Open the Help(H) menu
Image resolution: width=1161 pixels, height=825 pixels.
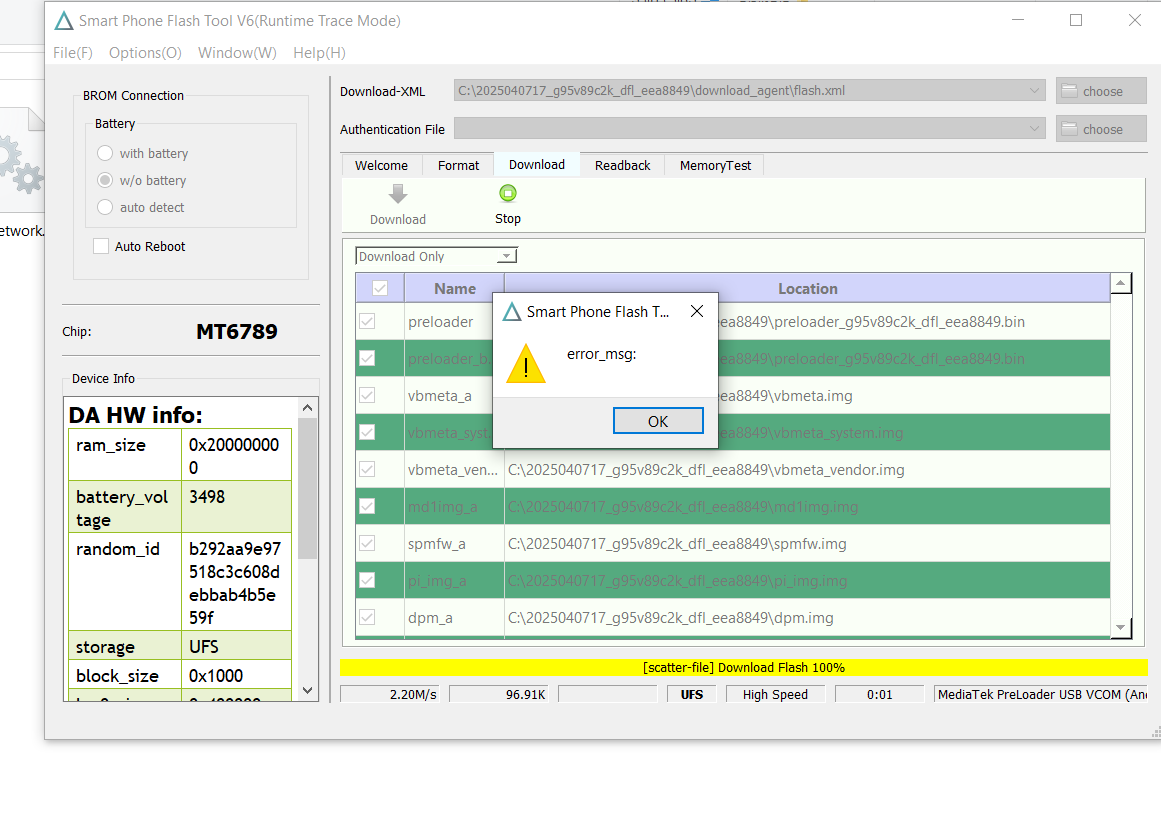point(319,53)
